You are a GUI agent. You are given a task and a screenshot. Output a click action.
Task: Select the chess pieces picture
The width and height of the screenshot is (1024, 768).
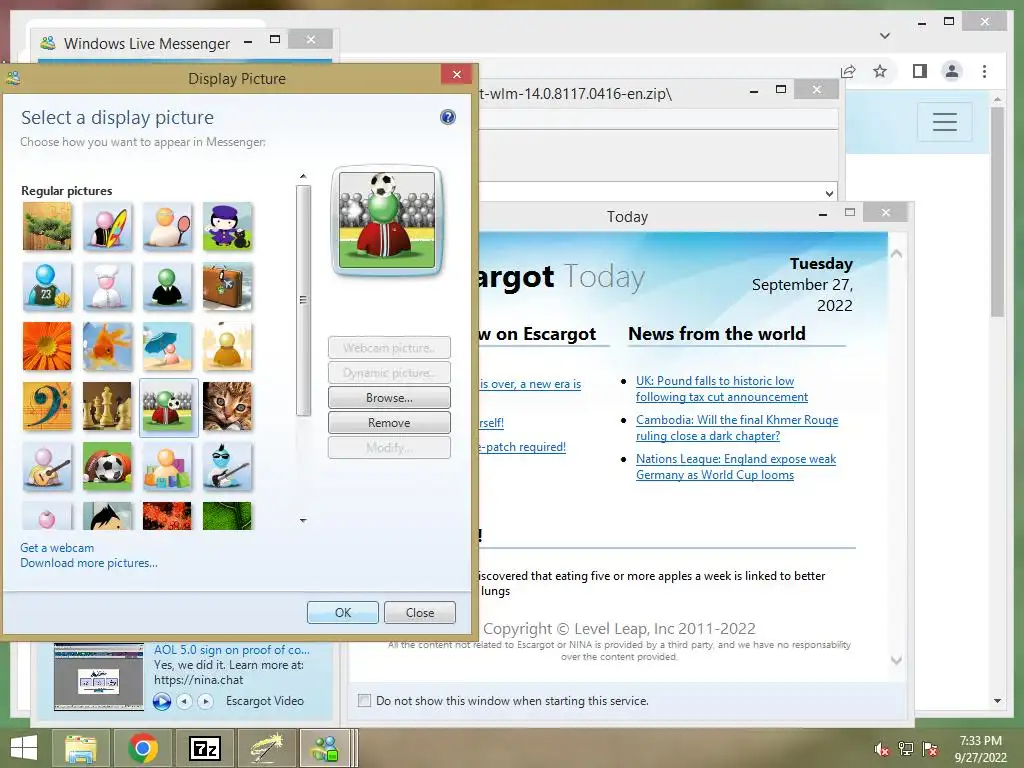pyautogui.click(x=107, y=407)
